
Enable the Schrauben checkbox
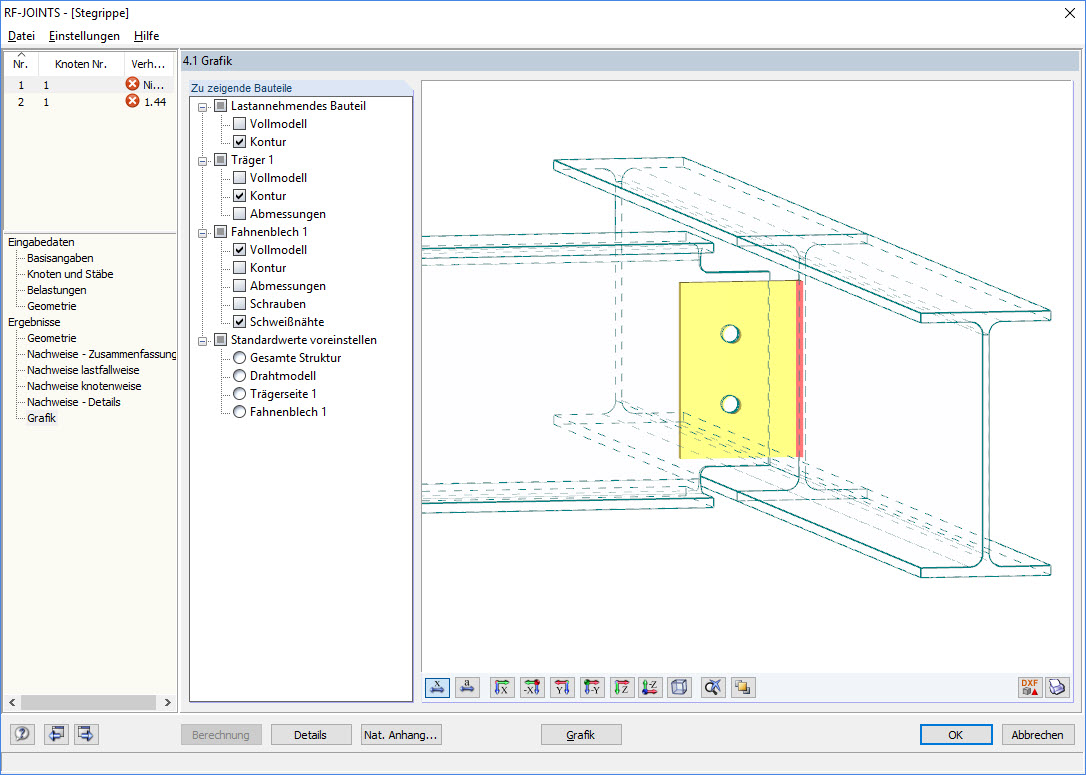pos(240,304)
